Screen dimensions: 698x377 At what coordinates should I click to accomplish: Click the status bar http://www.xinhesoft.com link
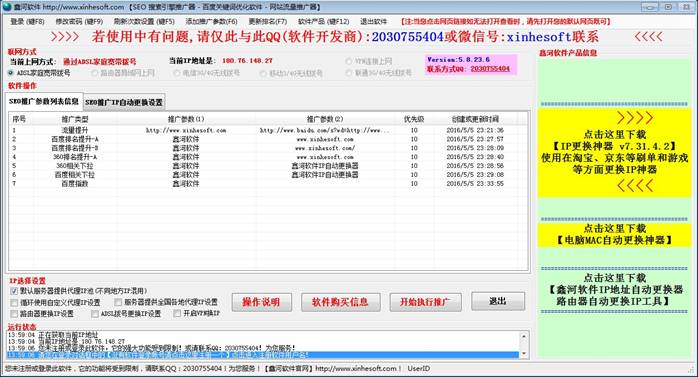coord(356,369)
